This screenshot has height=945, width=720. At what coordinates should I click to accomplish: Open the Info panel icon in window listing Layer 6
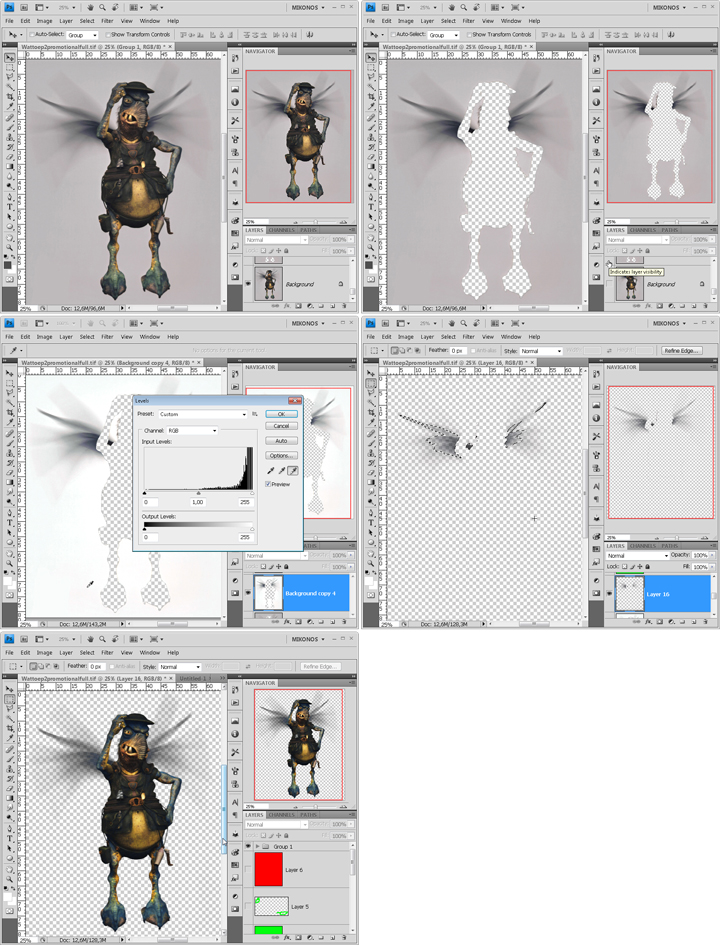(235, 734)
